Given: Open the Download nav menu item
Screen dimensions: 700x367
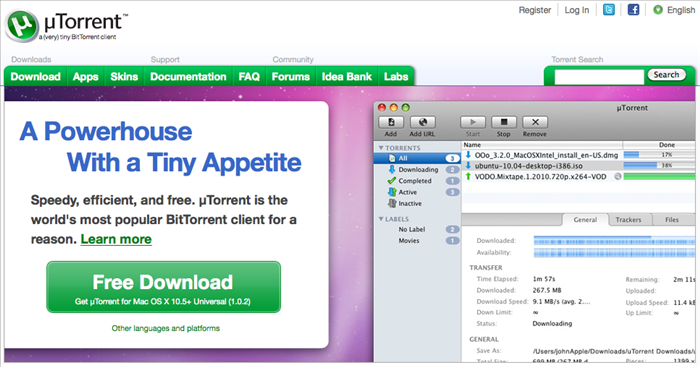Looking at the screenshot, I should 35,77.
